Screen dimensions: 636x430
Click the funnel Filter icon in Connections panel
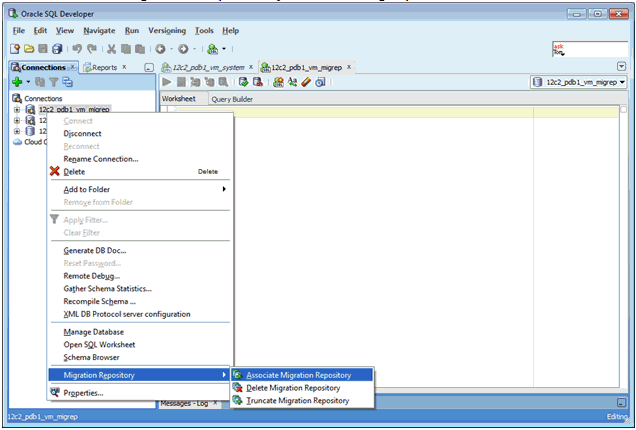(54, 82)
